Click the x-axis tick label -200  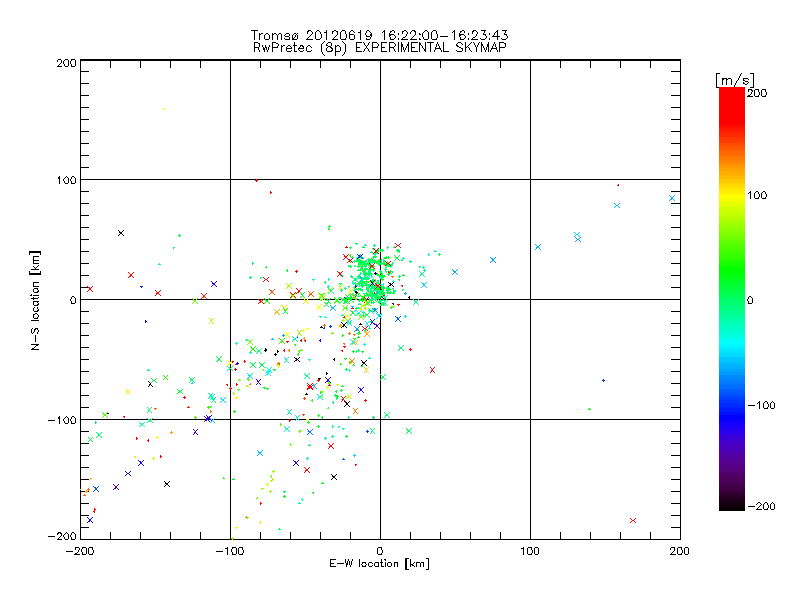point(80,551)
